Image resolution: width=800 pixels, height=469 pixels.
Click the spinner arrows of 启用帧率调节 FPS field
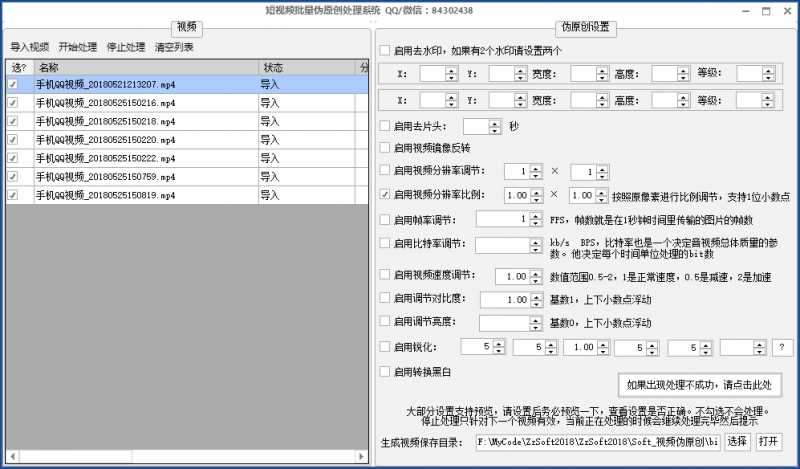pyautogui.click(x=535, y=219)
